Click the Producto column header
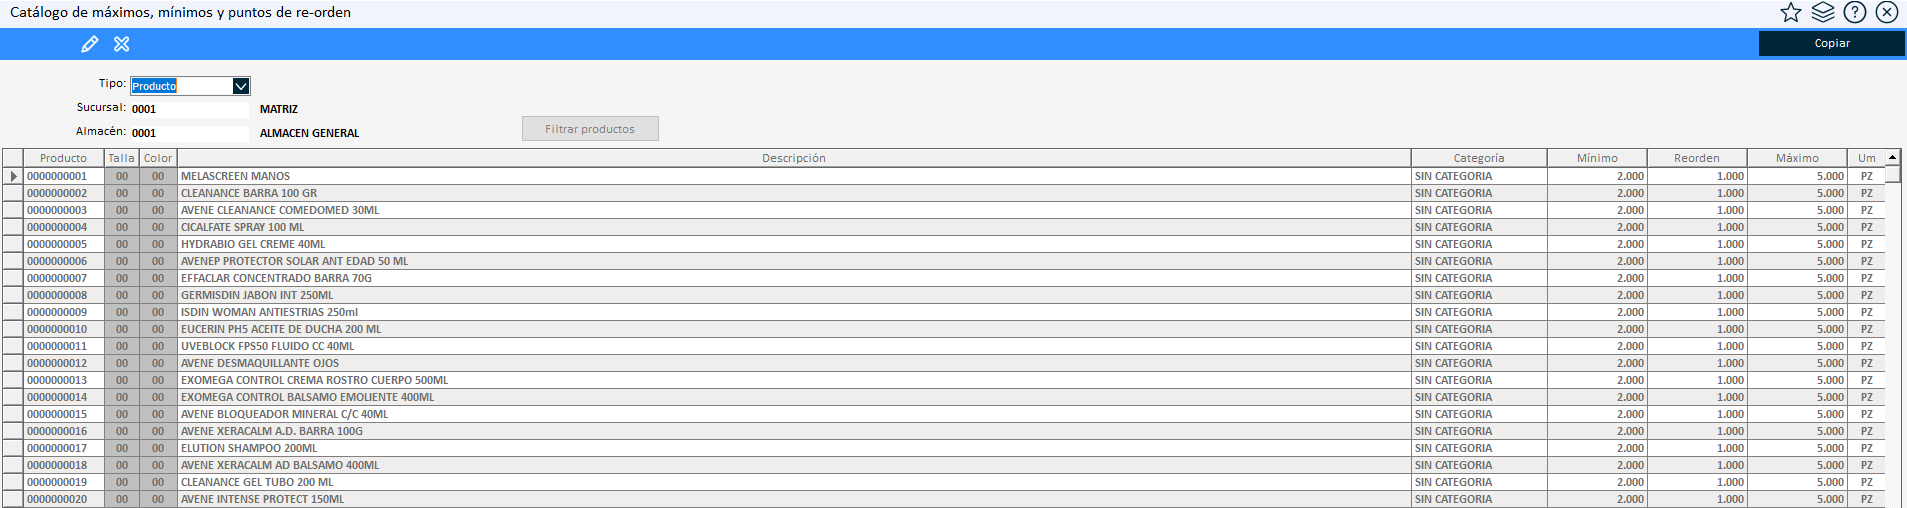The image size is (1907, 508). 64,158
